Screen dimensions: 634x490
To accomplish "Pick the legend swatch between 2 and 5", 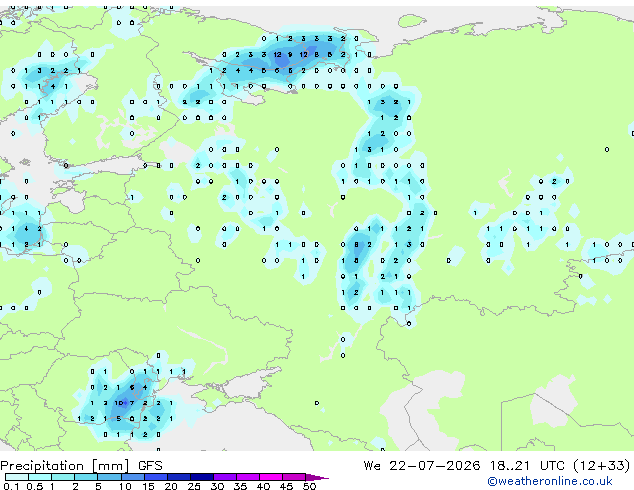I will pyautogui.click(x=86, y=477).
